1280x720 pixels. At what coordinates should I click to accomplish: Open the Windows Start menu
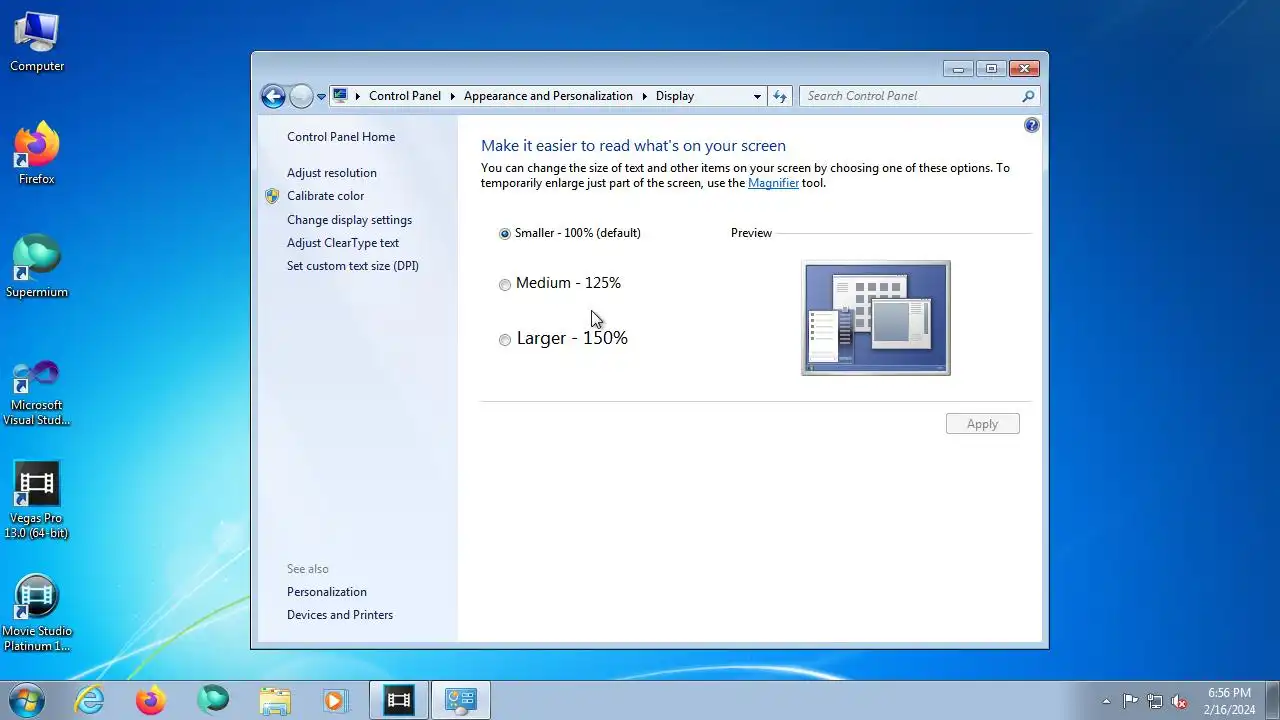pos(27,700)
